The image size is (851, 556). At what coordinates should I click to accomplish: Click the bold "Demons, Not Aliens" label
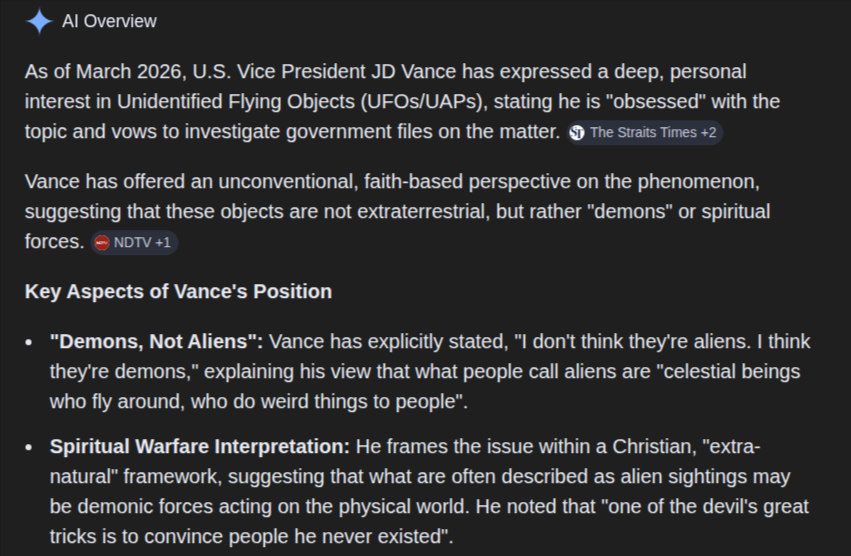coord(156,342)
